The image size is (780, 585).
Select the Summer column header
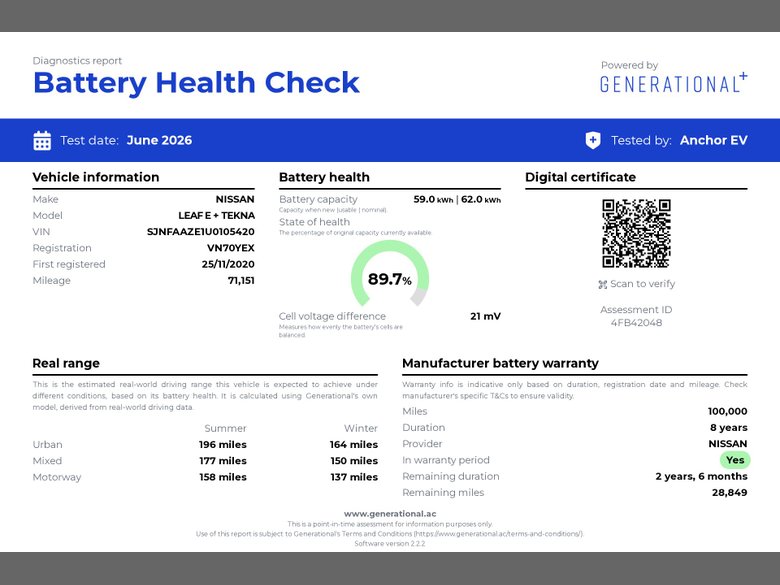pyautogui.click(x=225, y=428)
